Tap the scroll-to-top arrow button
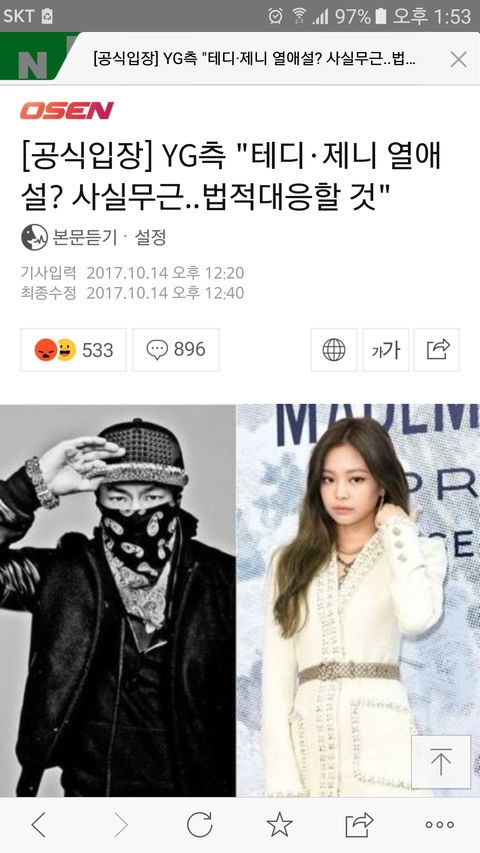This screenshot has height=853, width=480. tap(440, 762)
